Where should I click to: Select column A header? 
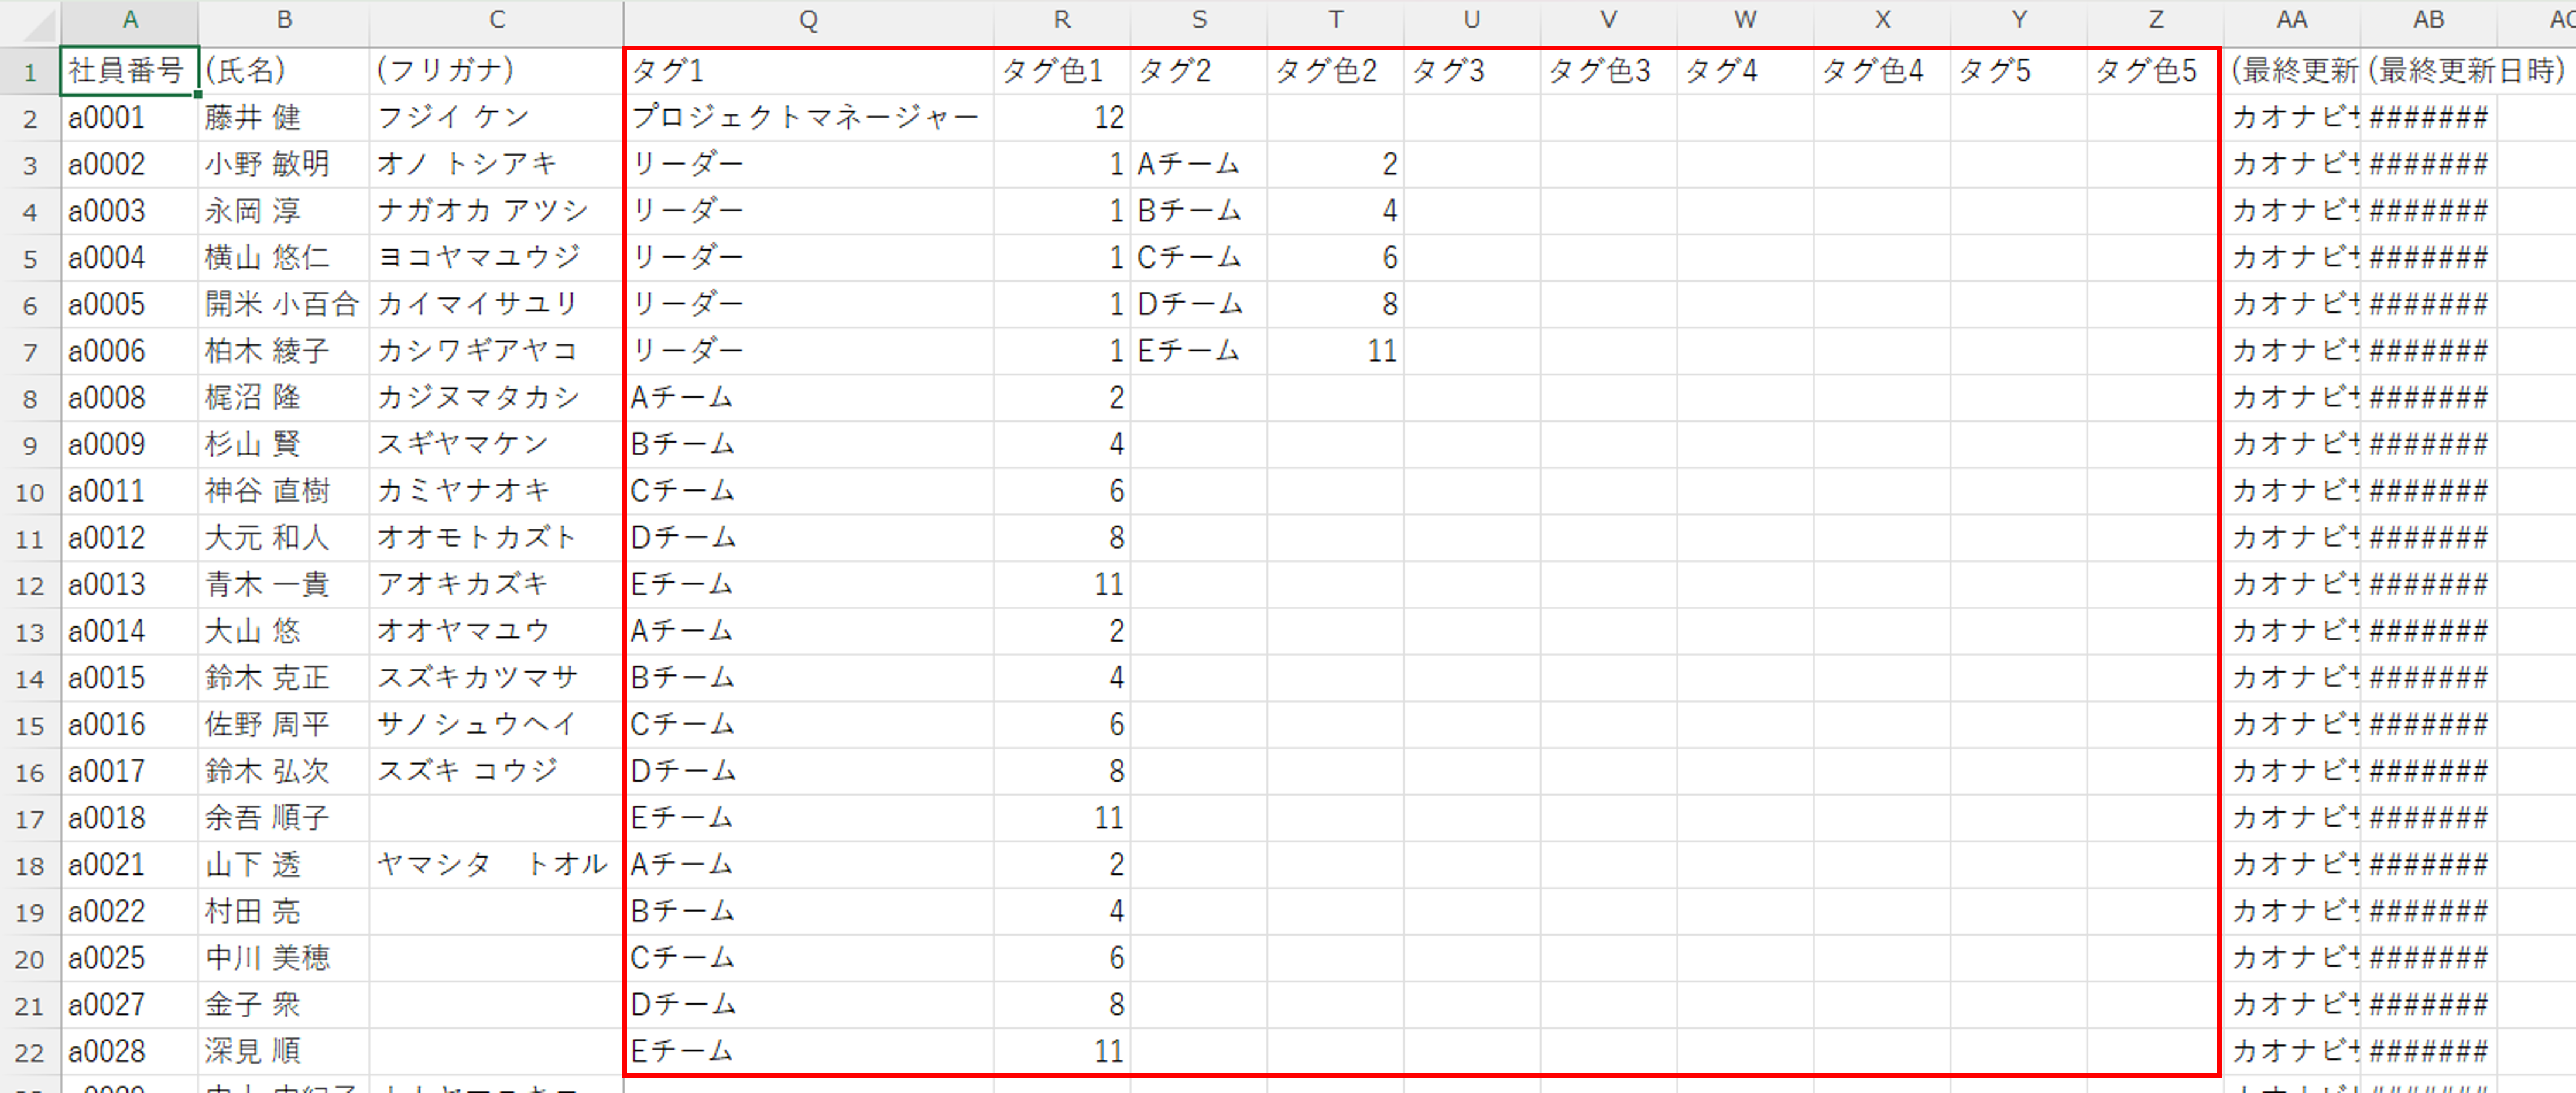[130, 20]
